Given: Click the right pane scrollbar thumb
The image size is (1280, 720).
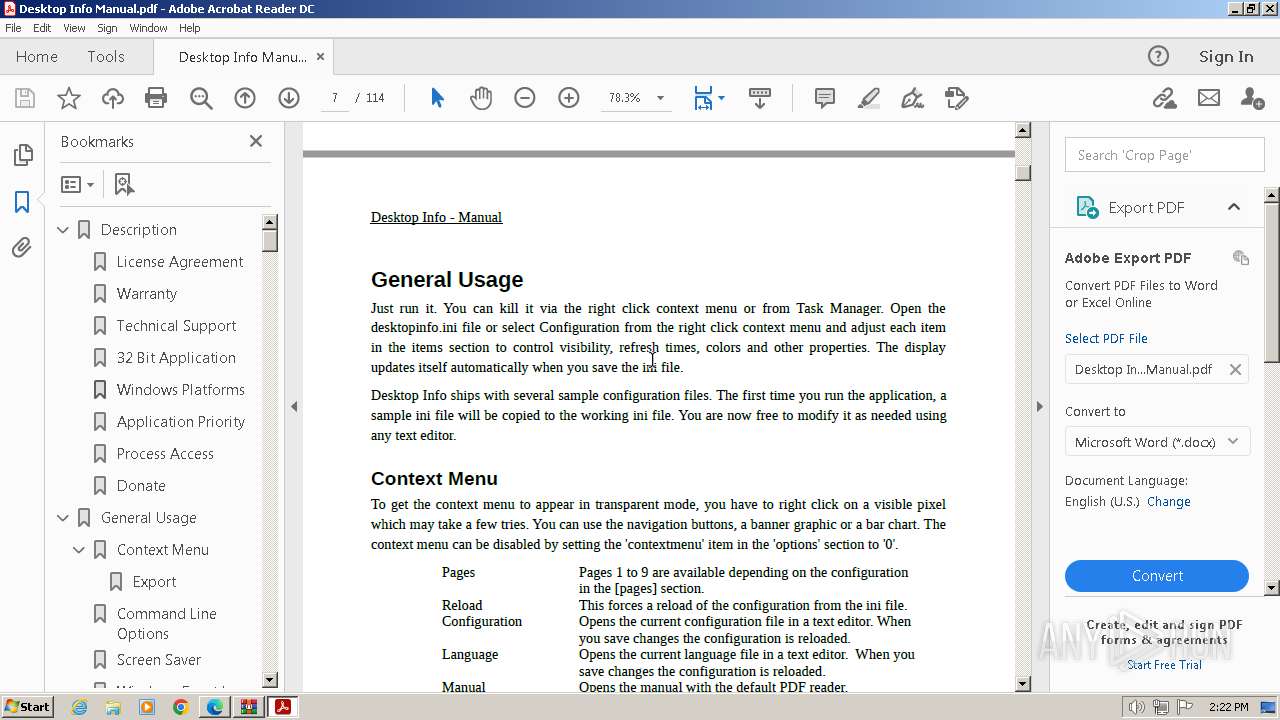Looking at the screenshot, I should [x=1272, y=282].
